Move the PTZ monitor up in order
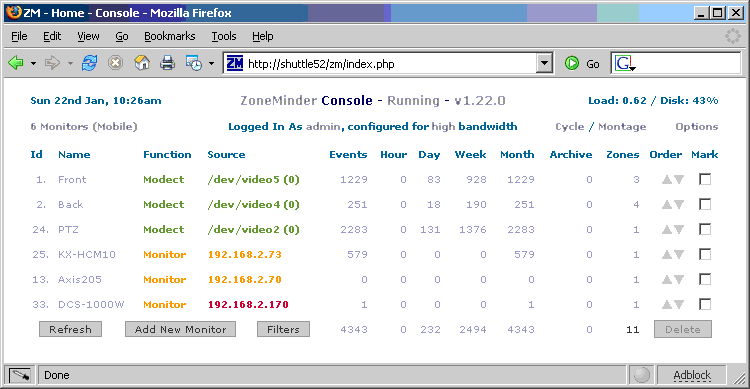750x389 pixels. pyautogui.click(x=667, y=230)
